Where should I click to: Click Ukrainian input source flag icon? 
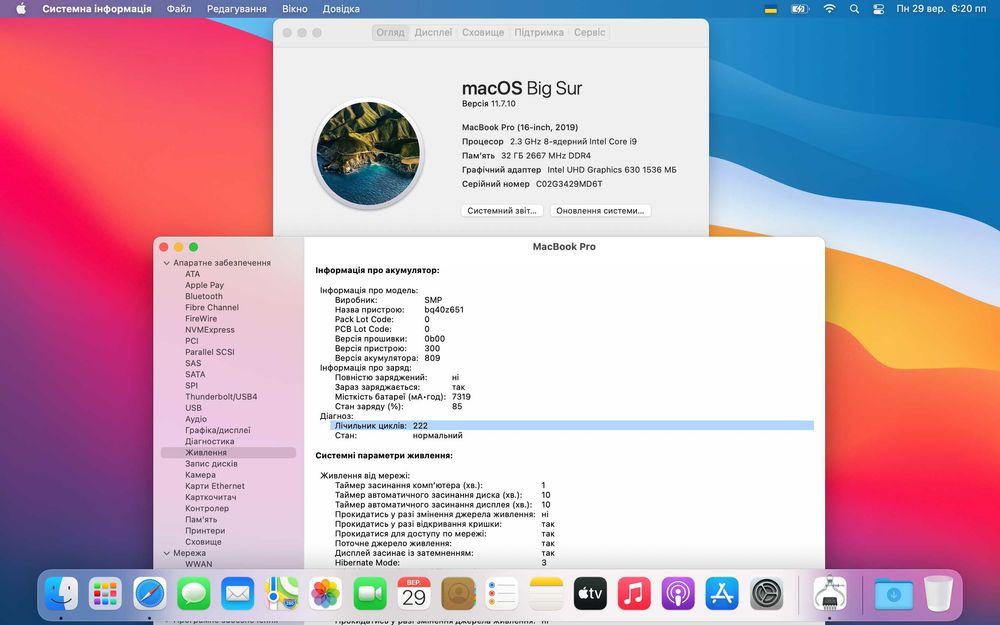coord(770,9)
